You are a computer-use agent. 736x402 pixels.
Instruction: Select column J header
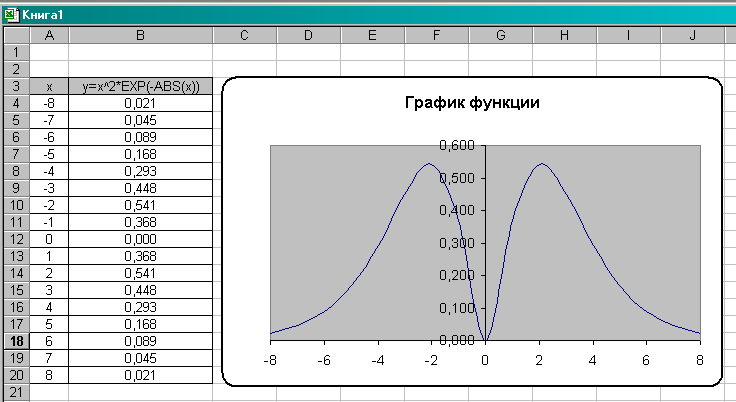coord(692,35)
